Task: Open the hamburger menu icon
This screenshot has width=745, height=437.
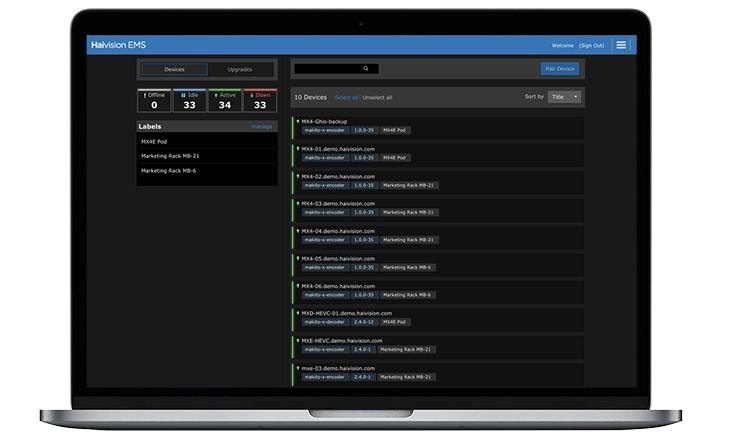Action: pyautogui.click(x=621, y=45)
